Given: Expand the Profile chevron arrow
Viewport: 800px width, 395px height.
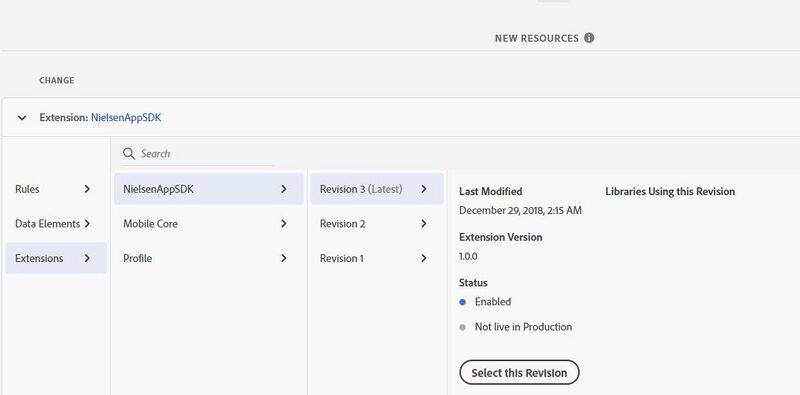Looking at the screenshot, I should point(284,258).
